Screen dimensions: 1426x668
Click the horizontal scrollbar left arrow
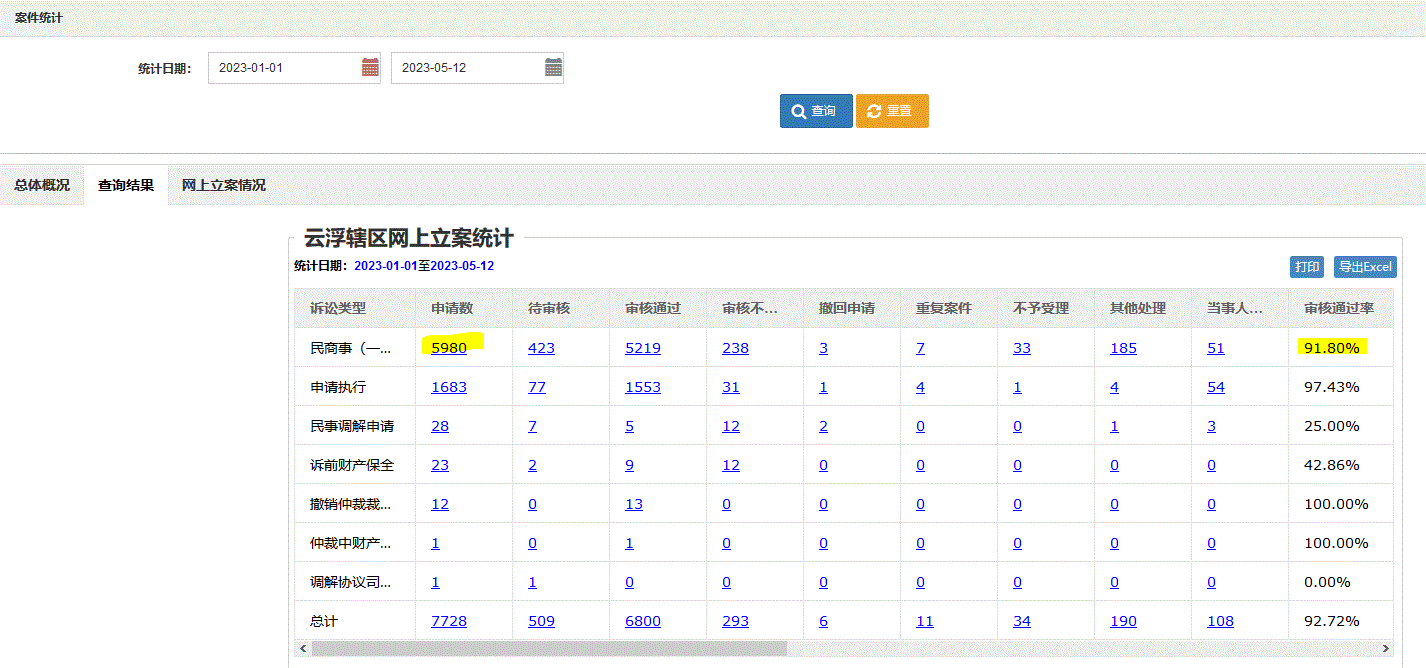point(303,648)
